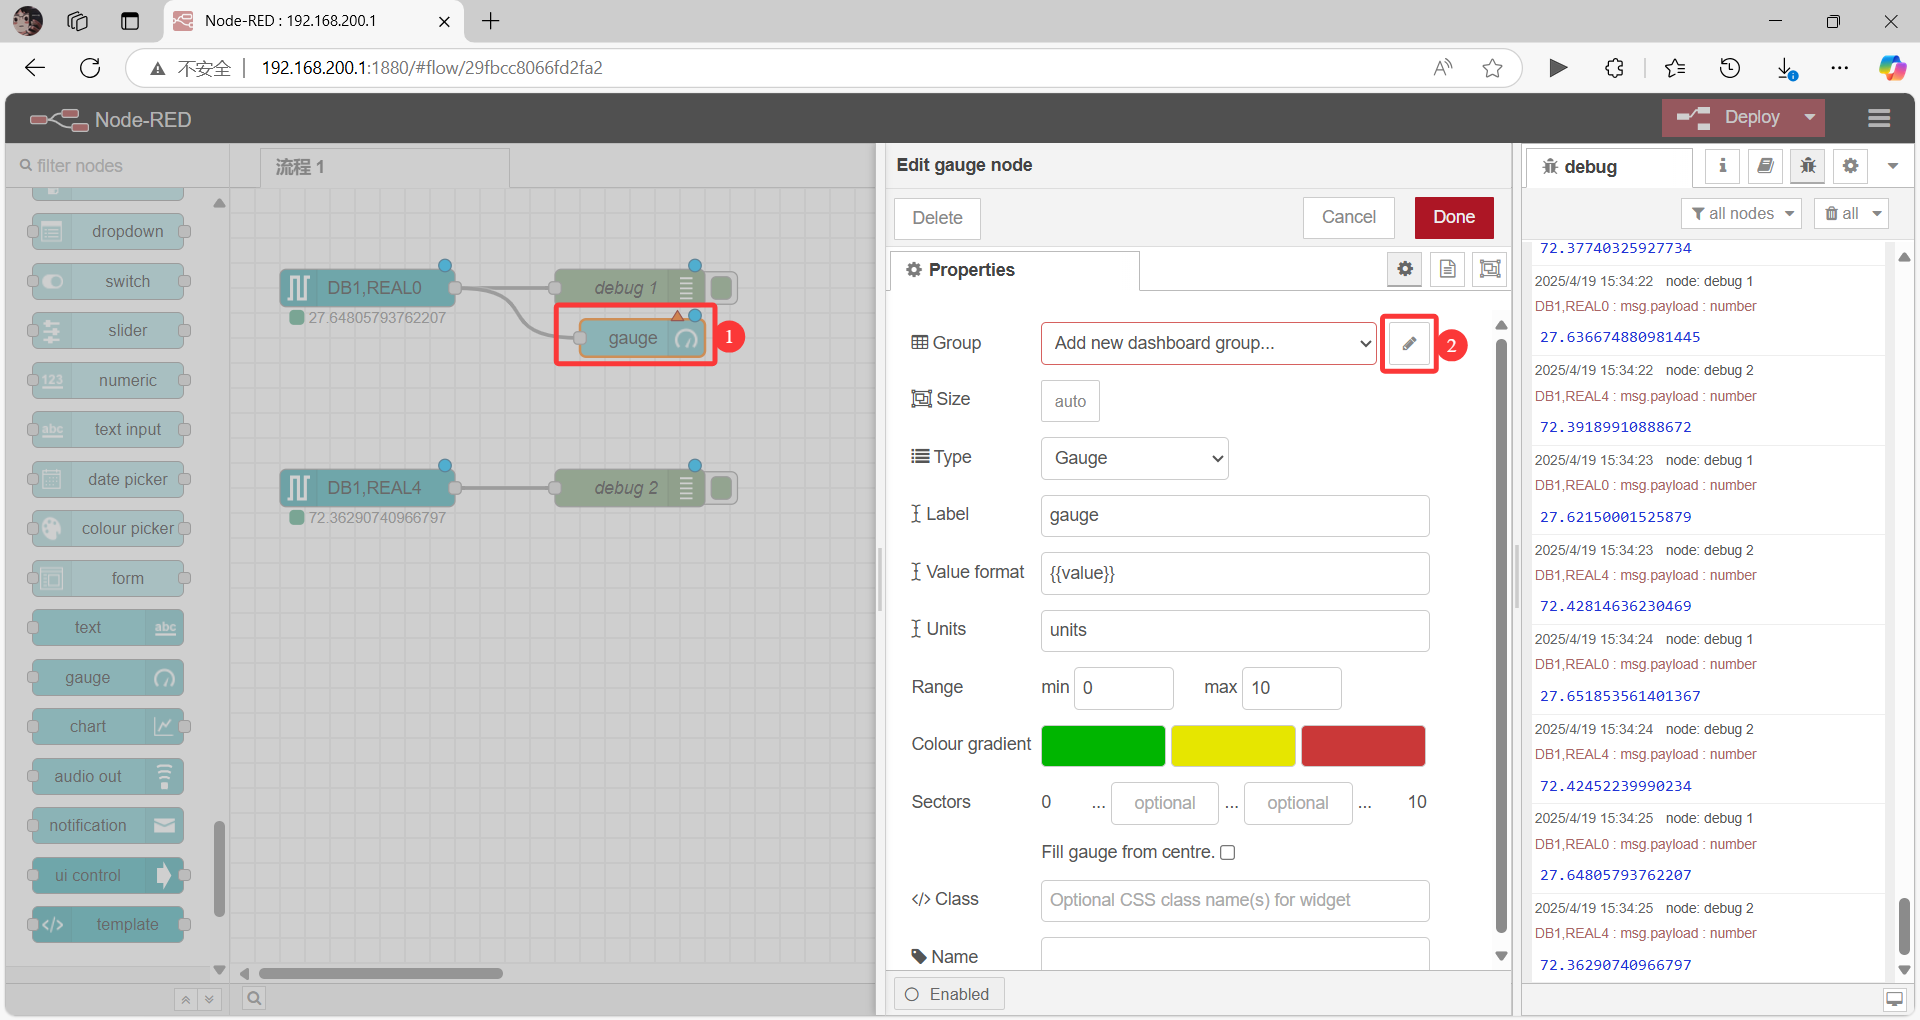The height and width of the screenshot is (1020, 1920).
Task: Change the Type dropdown from Gauge
Action: click(1134, 458)
